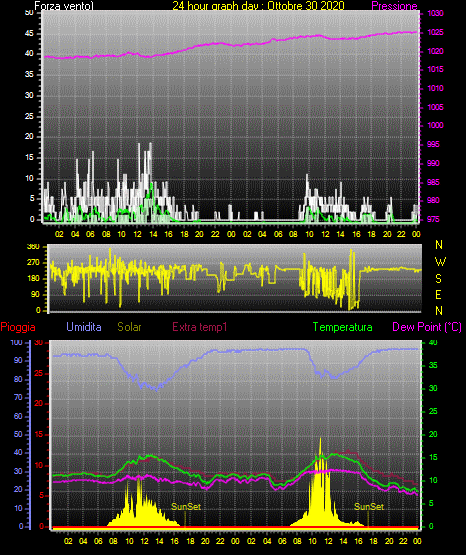Click the first SunSet marker label

tap(186, 507)
